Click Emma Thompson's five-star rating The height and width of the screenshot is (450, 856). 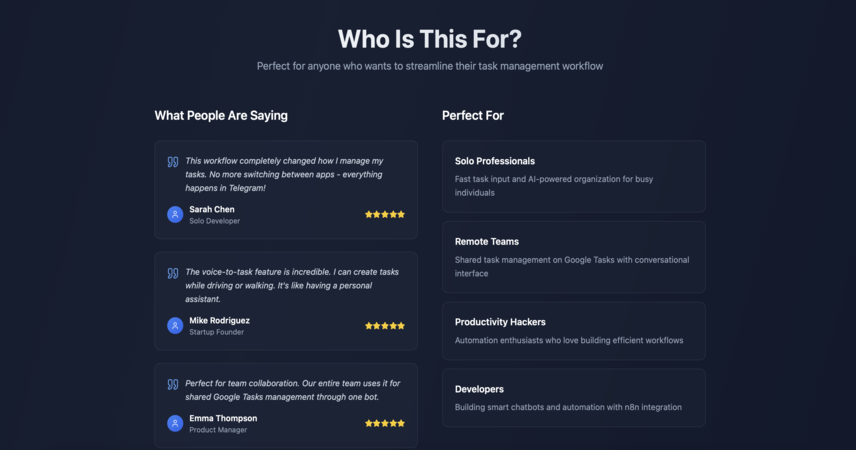pos(385,423)
